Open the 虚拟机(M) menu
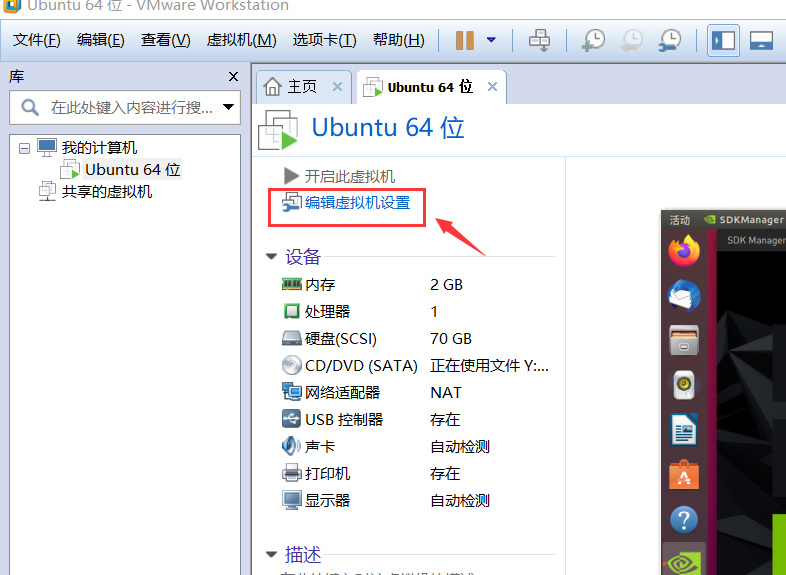This screenshot has width=786, height=575. coord(241,40)
